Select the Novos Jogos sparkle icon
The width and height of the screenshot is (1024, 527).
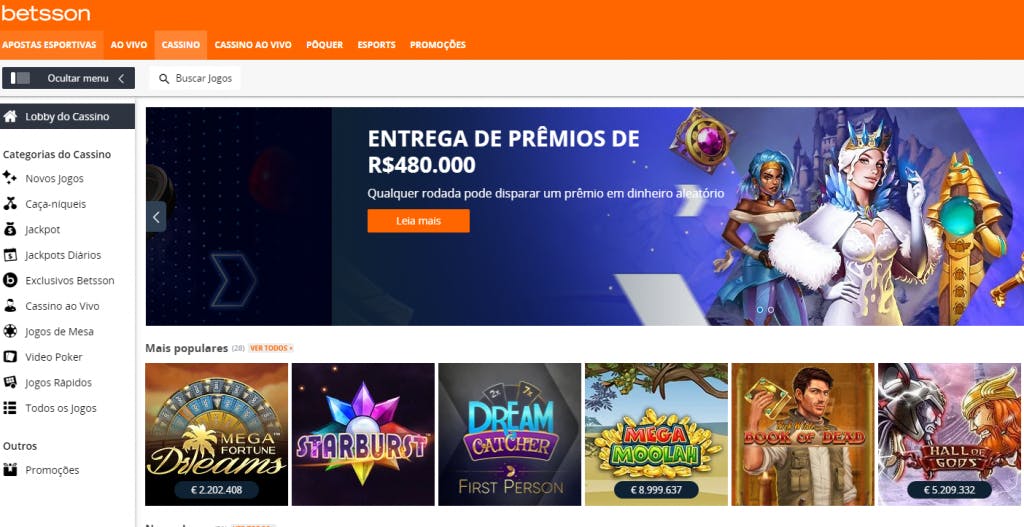click(10, 178)
